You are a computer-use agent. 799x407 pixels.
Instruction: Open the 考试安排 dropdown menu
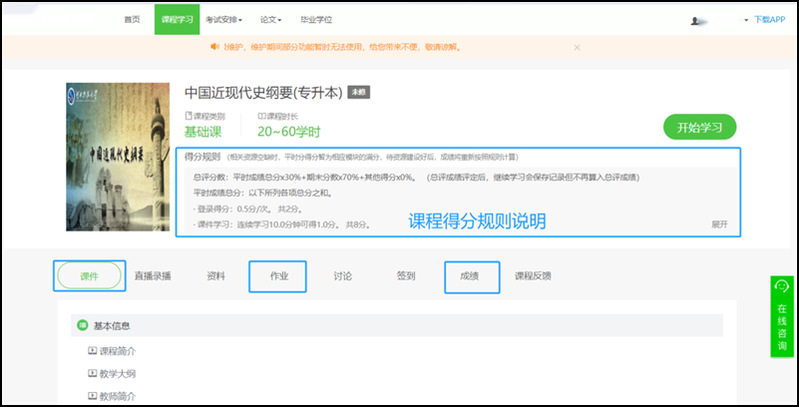point(224,19)
